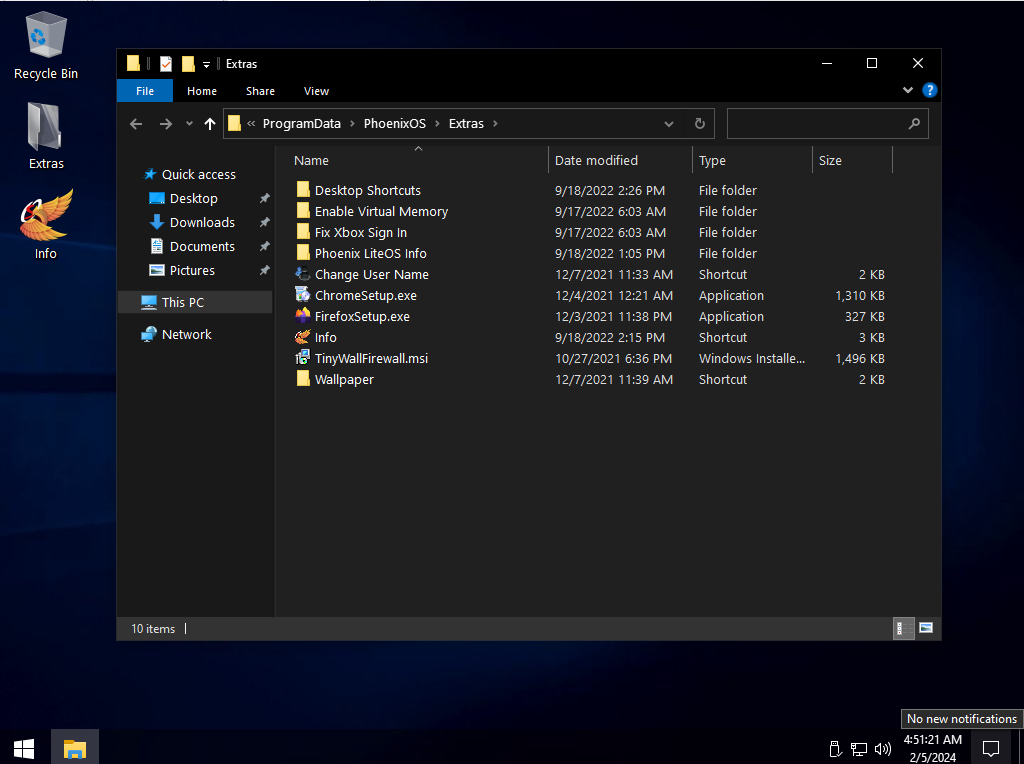Switch to large icons view
Viewport: 1024px width, 764px height.
(x=926, y=628)
